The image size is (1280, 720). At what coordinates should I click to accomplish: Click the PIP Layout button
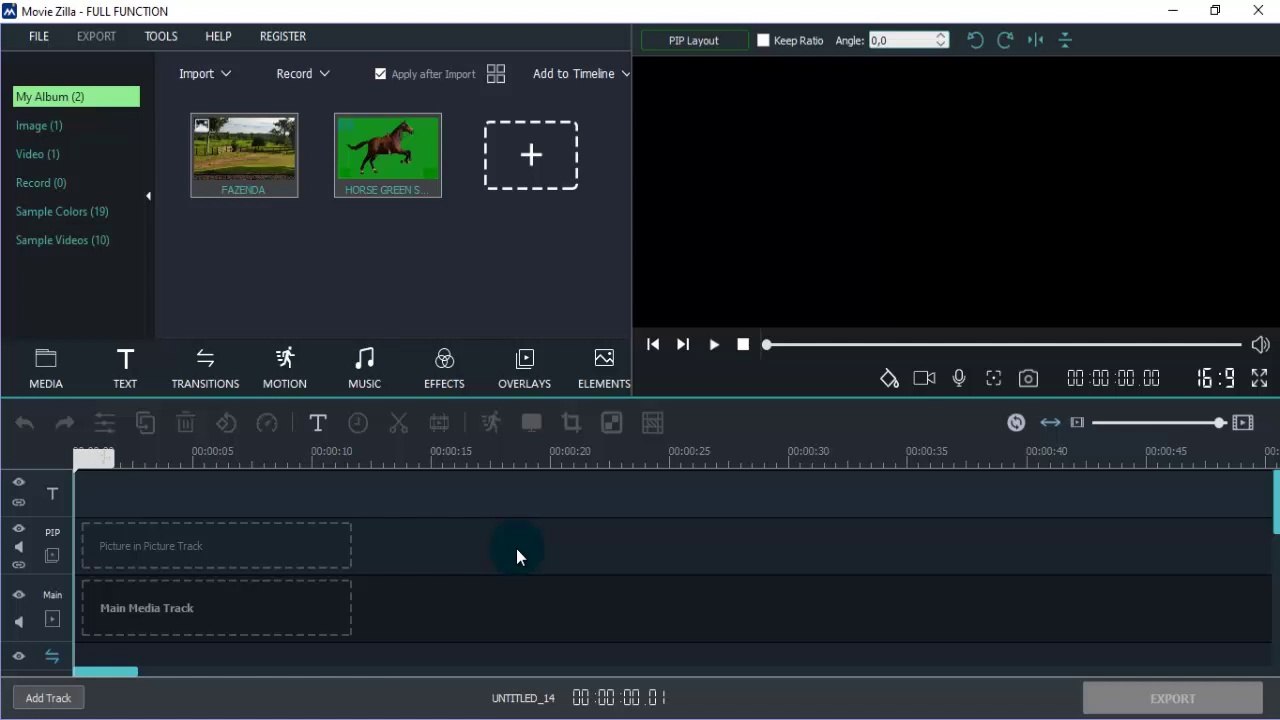tap(694, 40)
